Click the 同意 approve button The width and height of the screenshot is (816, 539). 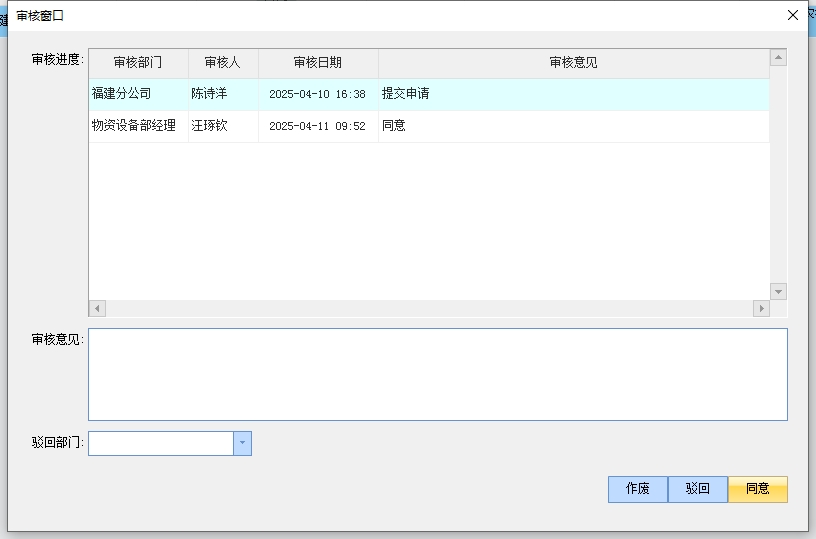pyautogui.click(x=758, y=489)
